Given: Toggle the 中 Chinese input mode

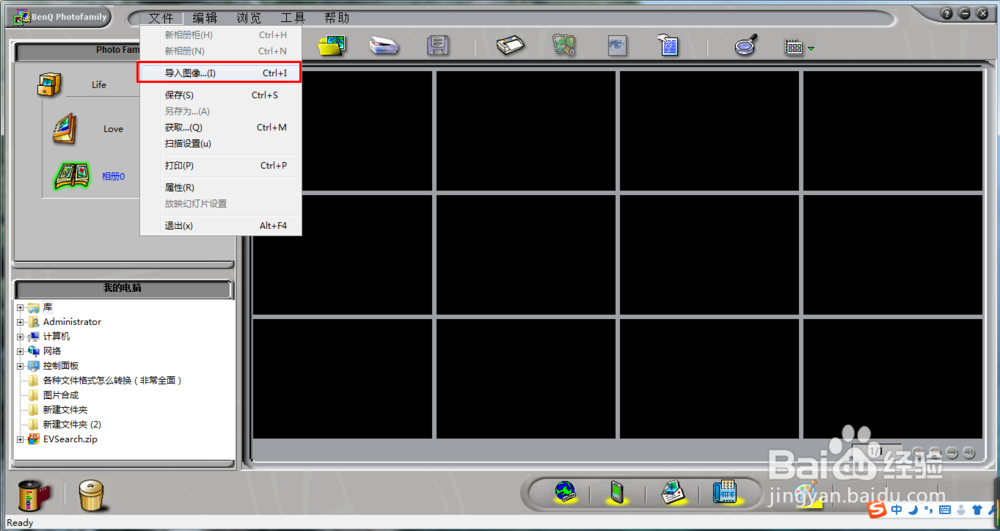Looking at the screenshot, I should point(897,510).
